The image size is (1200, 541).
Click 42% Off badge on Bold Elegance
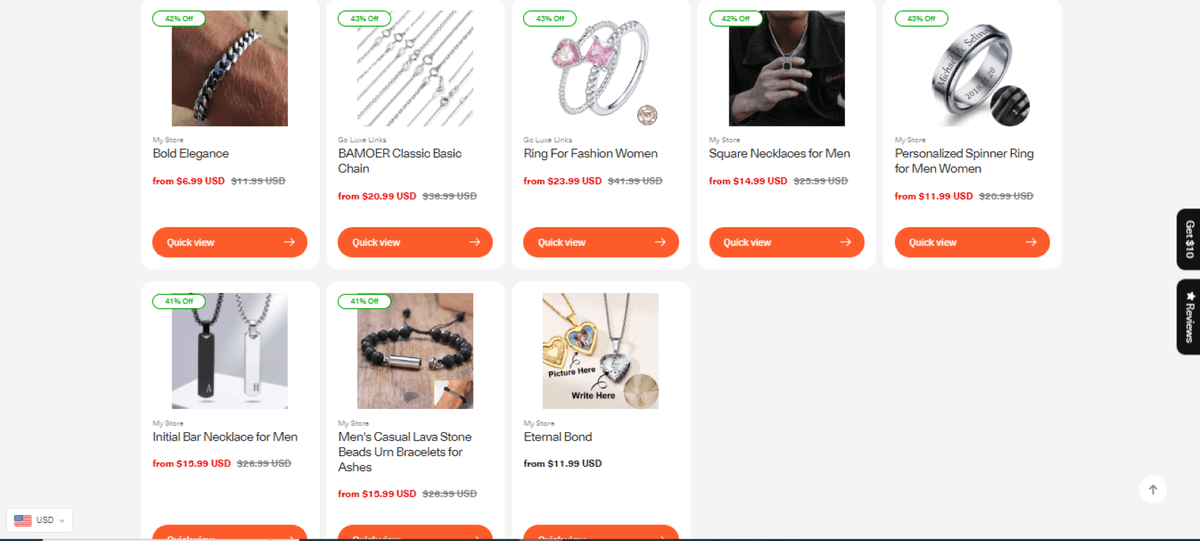point(180,18)
